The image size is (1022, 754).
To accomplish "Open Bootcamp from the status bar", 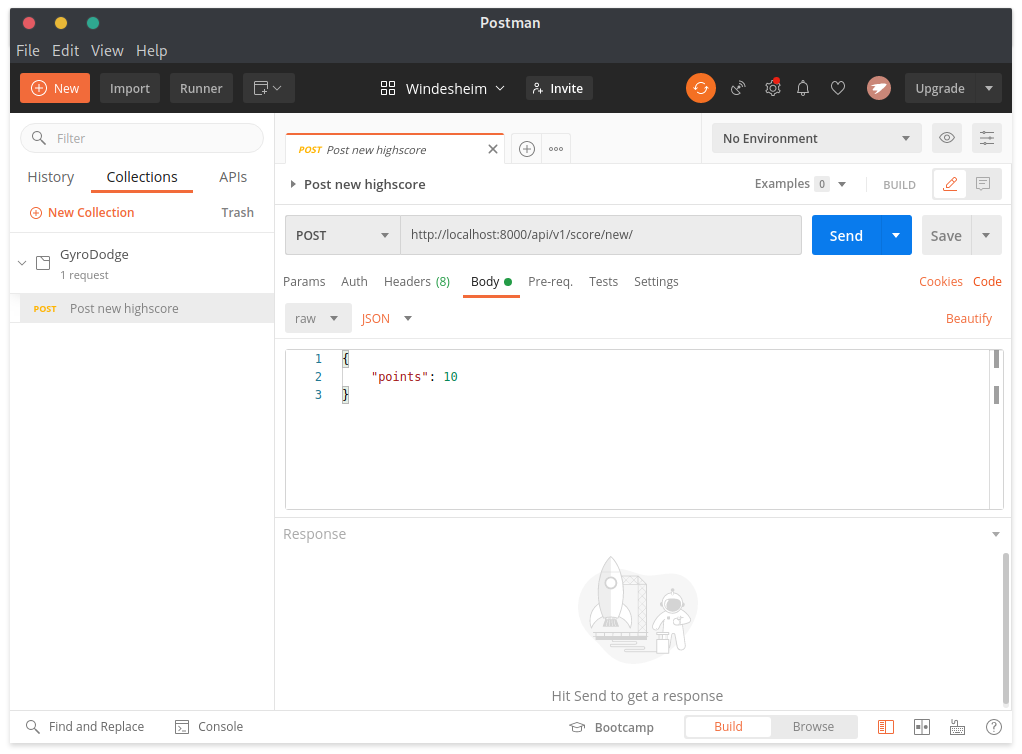I will pos(611,727).
